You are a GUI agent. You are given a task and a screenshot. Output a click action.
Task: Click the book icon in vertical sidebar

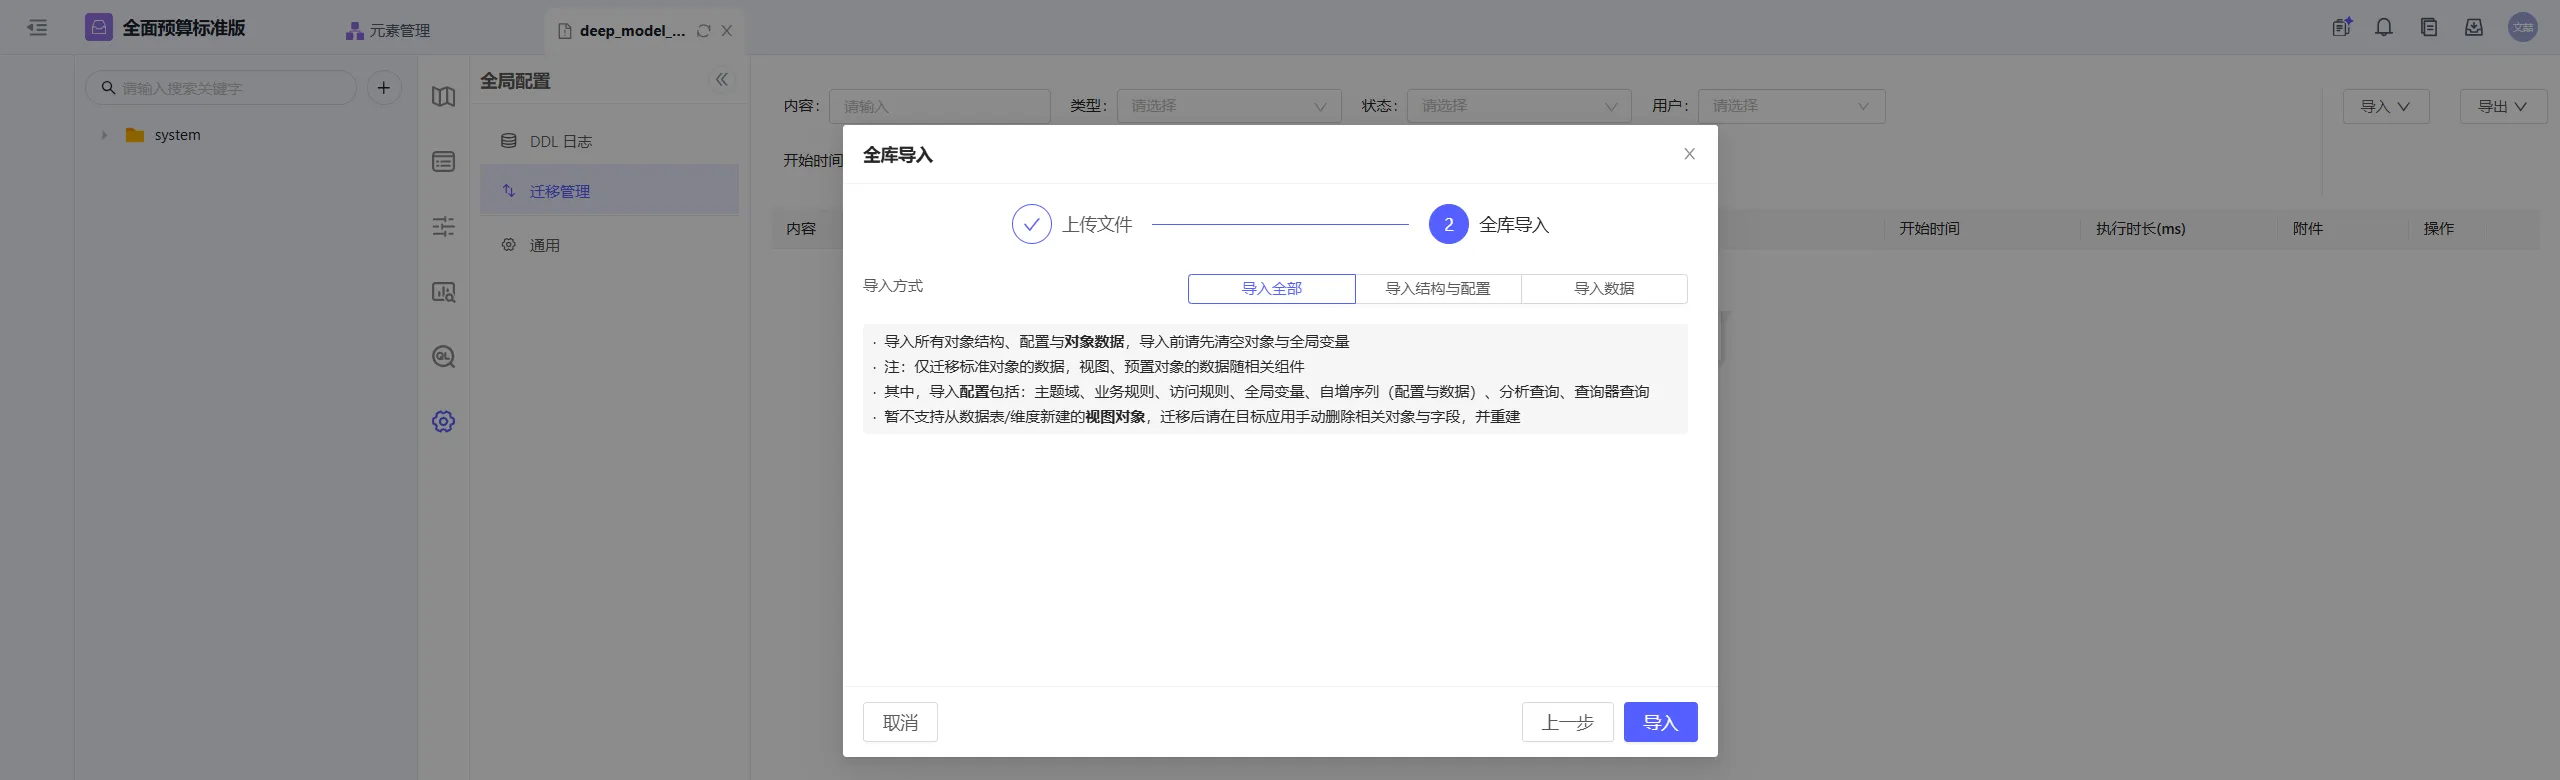443,97
